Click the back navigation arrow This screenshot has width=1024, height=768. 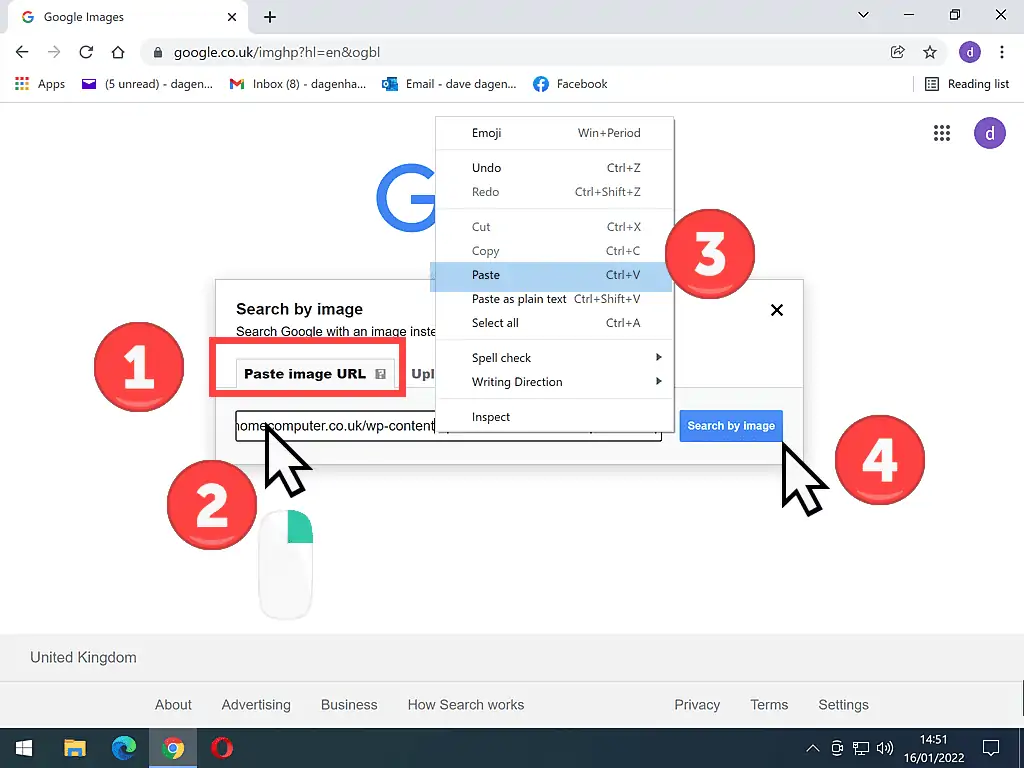[21, 52]
